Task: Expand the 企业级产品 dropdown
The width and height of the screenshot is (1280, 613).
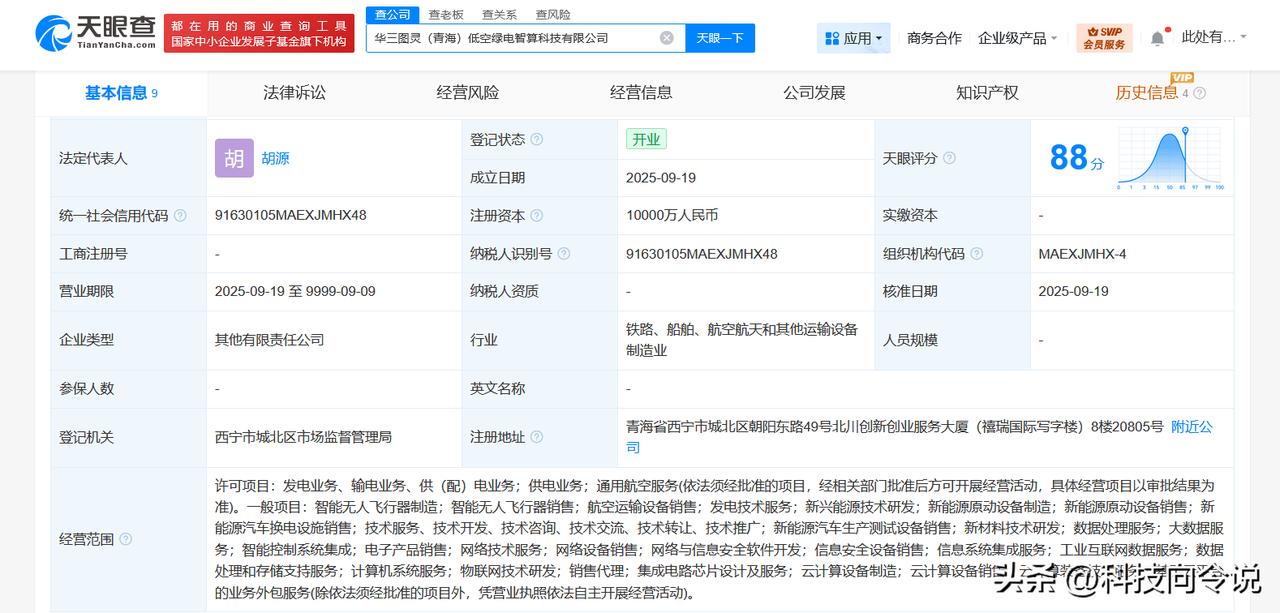Action: (1018, 38)
